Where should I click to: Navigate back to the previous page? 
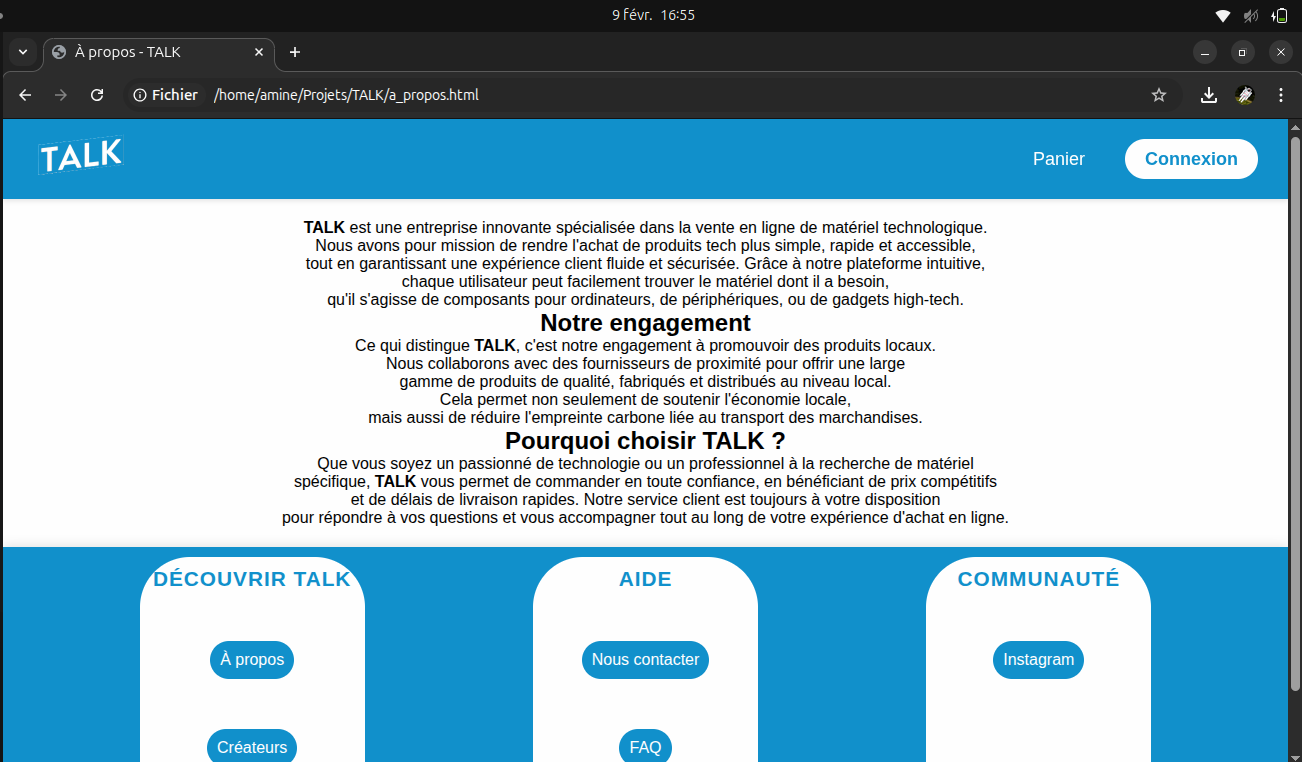24,95
